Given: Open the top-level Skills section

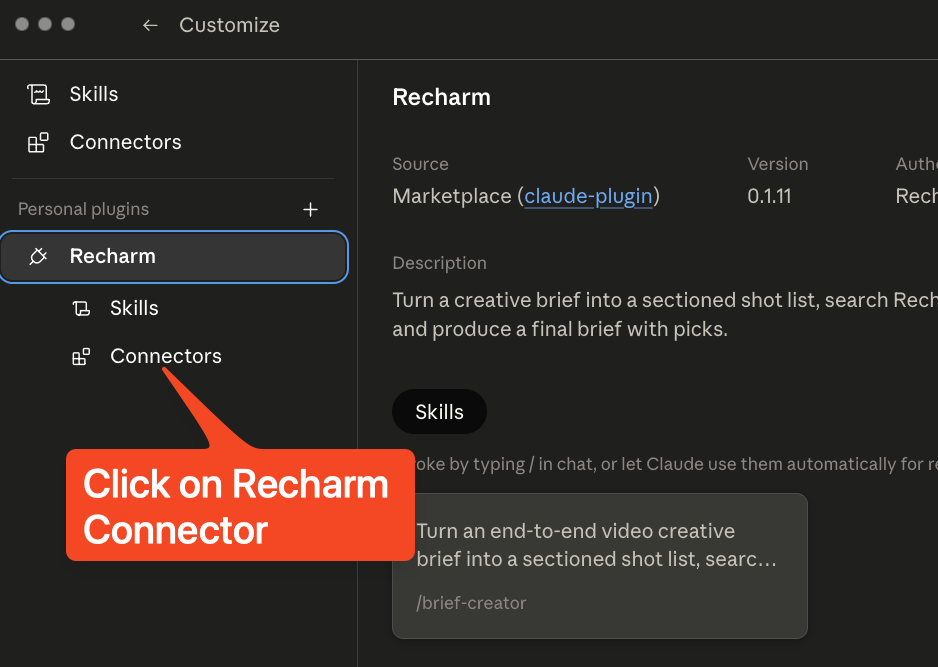Looking at the screenshot, I should (93, 94).
